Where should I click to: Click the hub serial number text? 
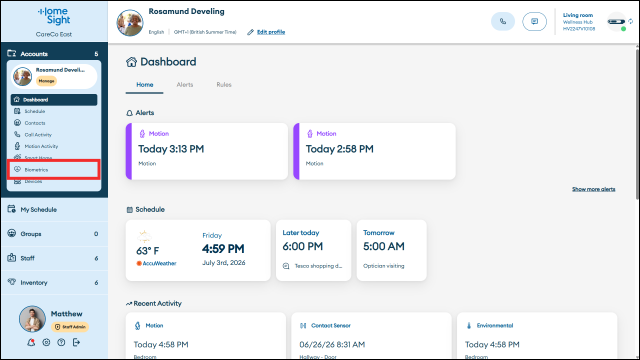(579, 29)
